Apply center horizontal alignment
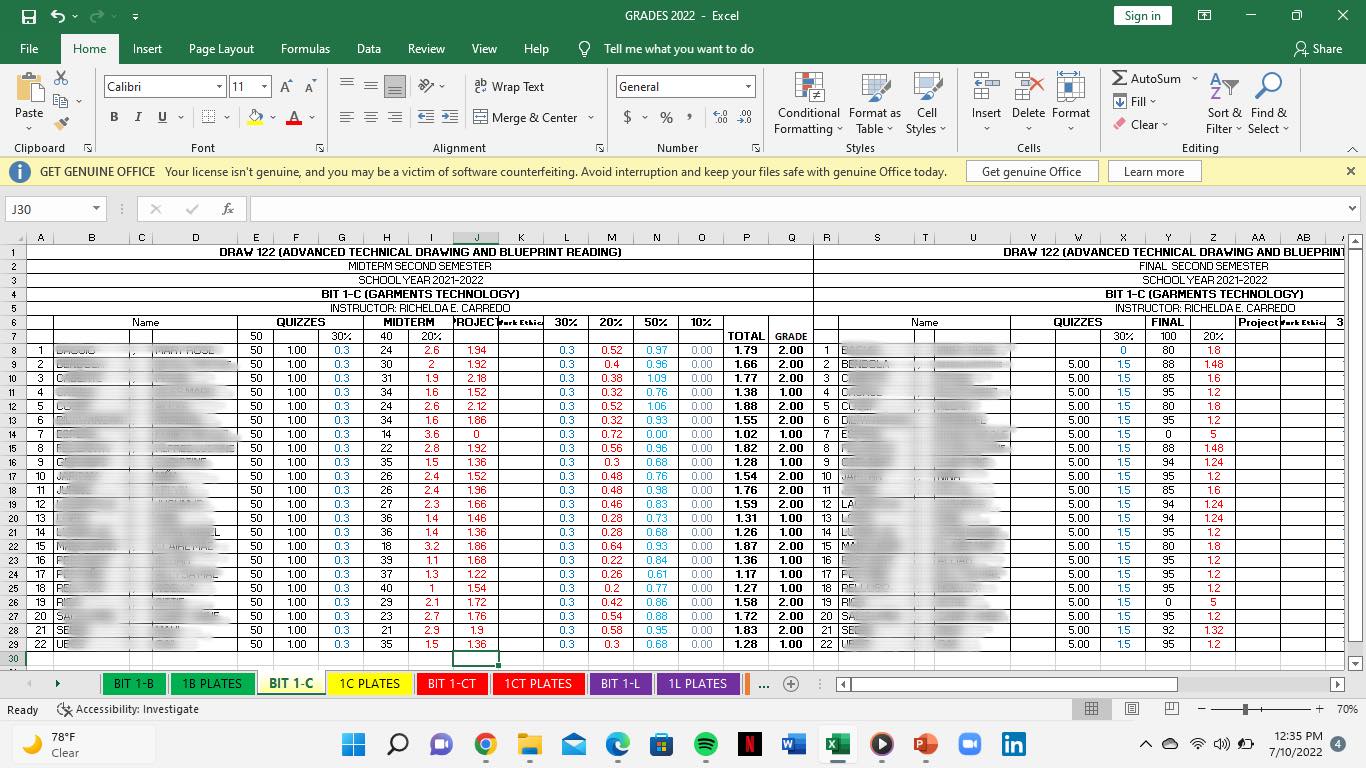 click(x=371, y=117)
